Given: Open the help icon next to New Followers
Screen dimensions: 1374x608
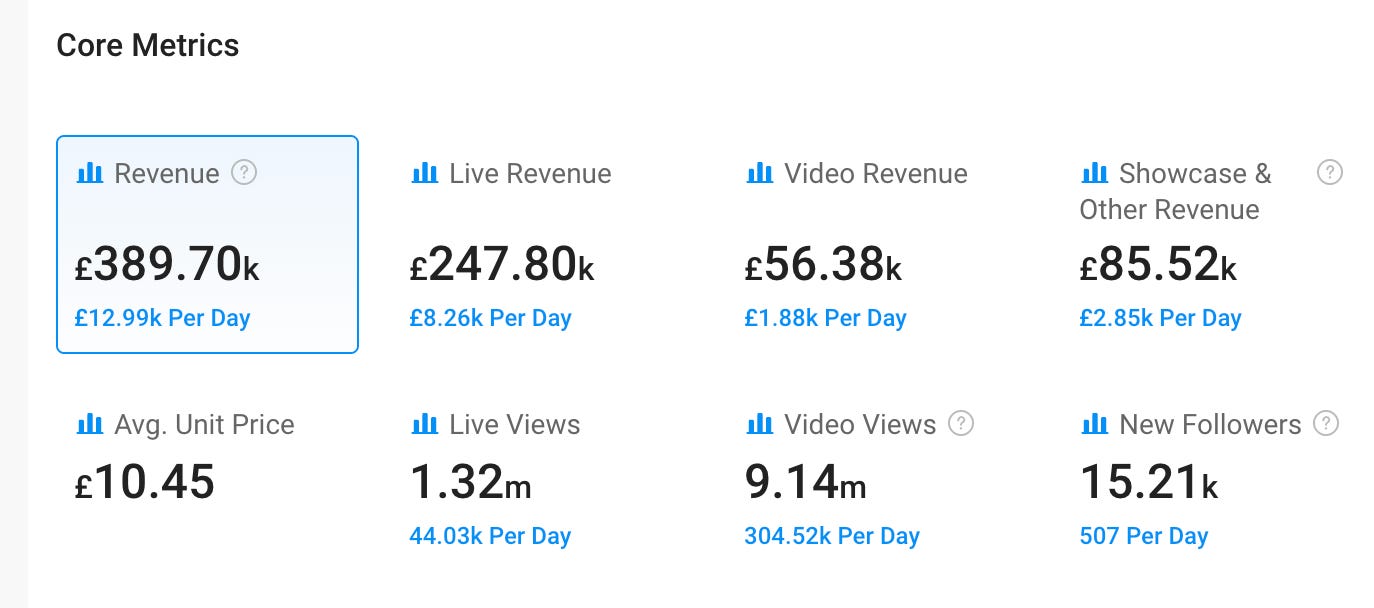Looking at the screenshot, I should (x=1326, y=423).
